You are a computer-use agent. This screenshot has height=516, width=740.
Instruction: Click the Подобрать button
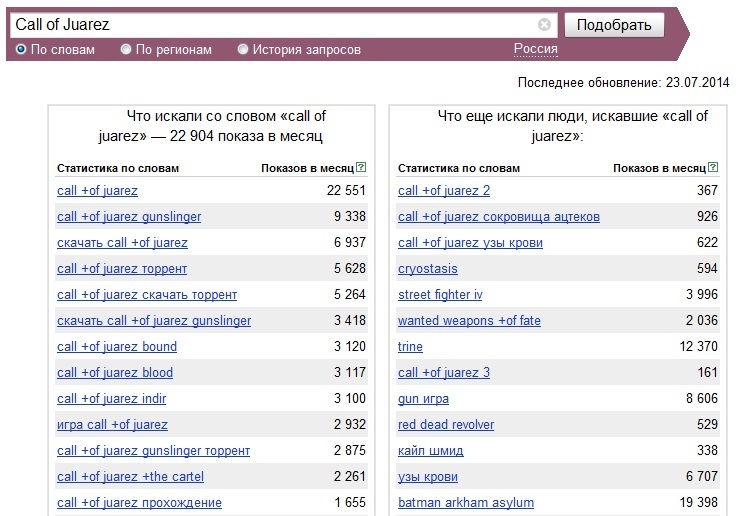614,25
